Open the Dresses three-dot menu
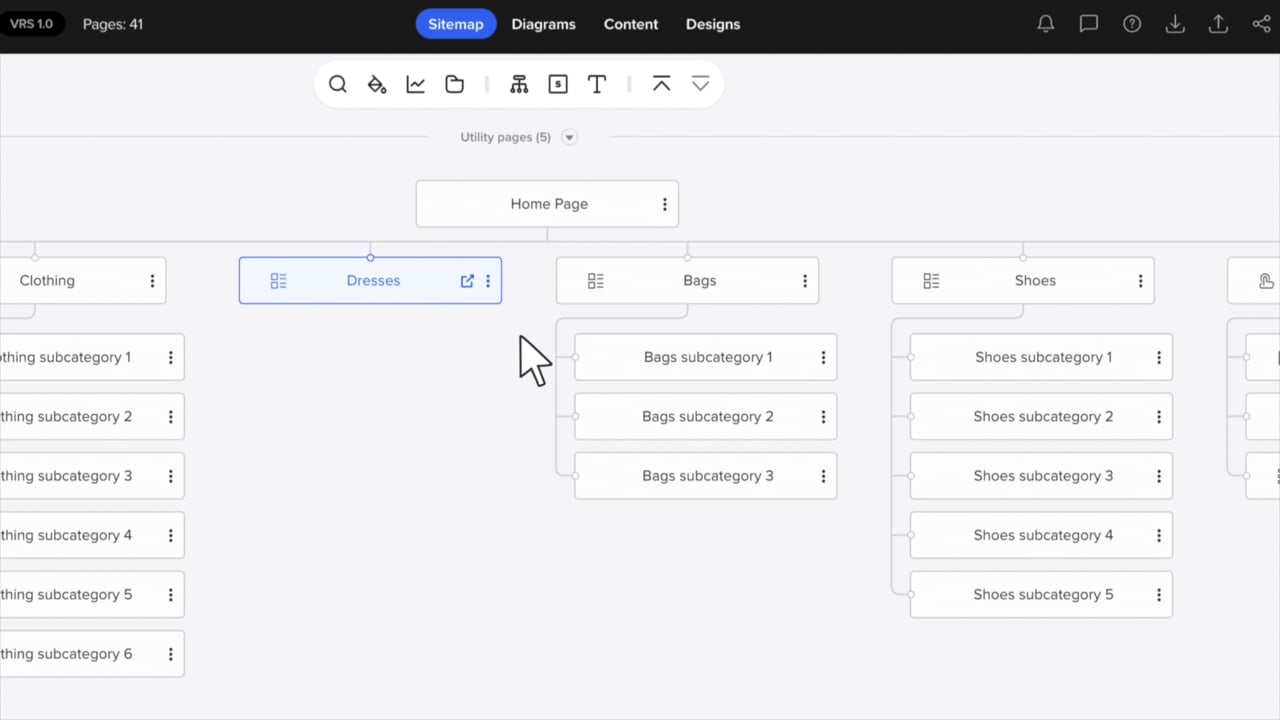This screenshot has width=1280, height=720. pyautogui.click(x=488, y=281)
